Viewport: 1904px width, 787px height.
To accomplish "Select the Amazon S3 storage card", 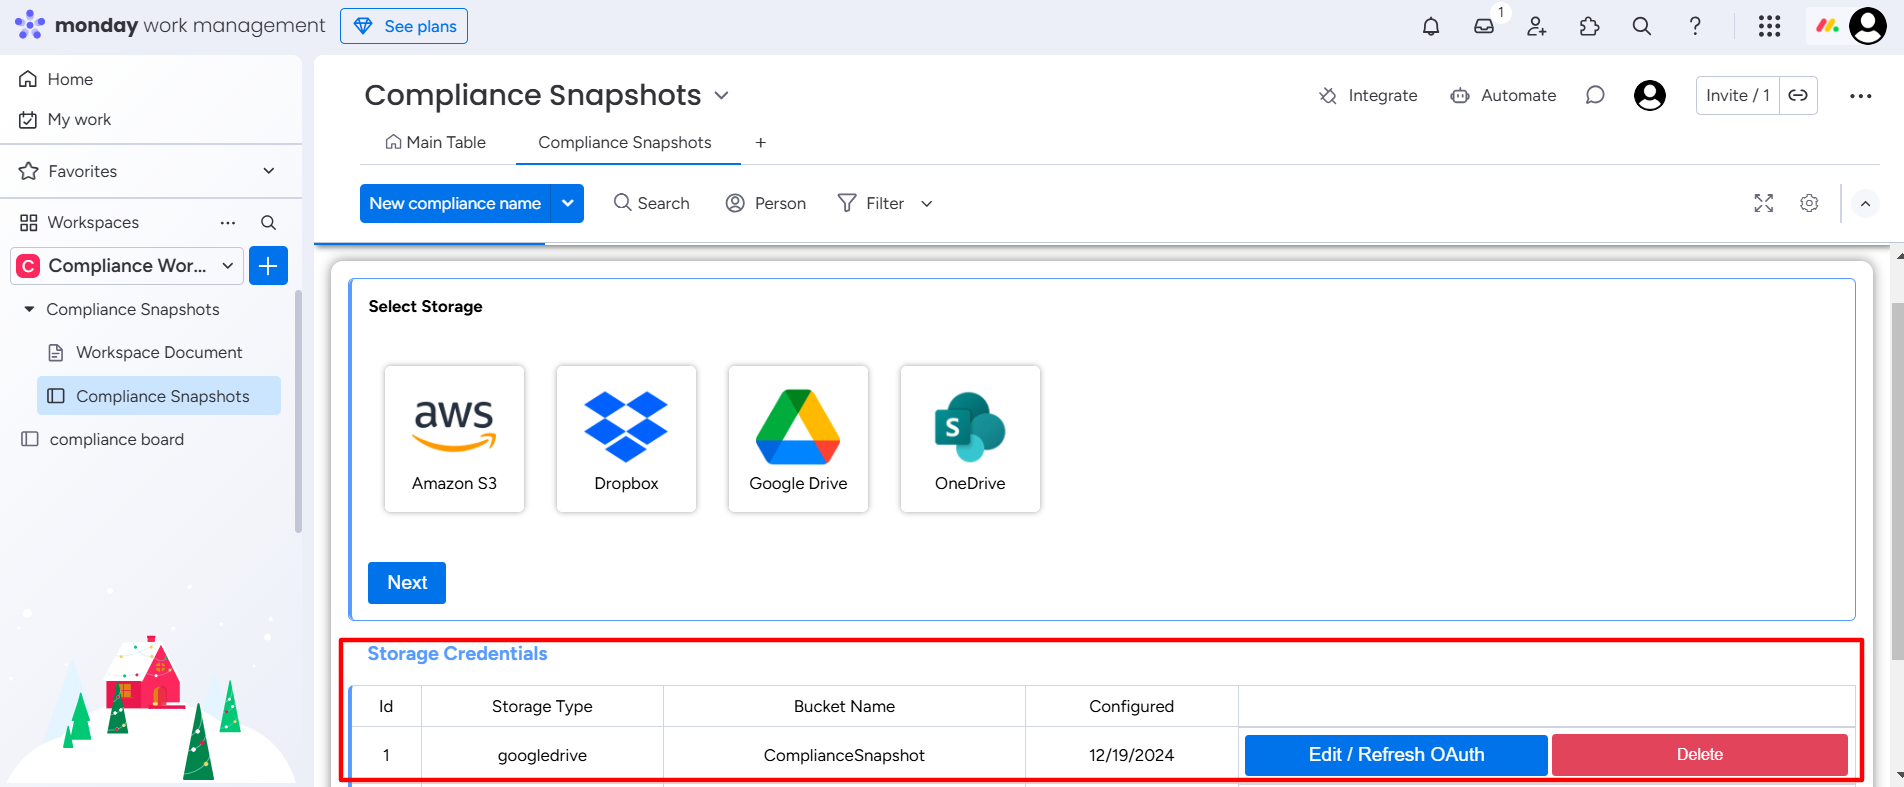I will coord(454,439).
